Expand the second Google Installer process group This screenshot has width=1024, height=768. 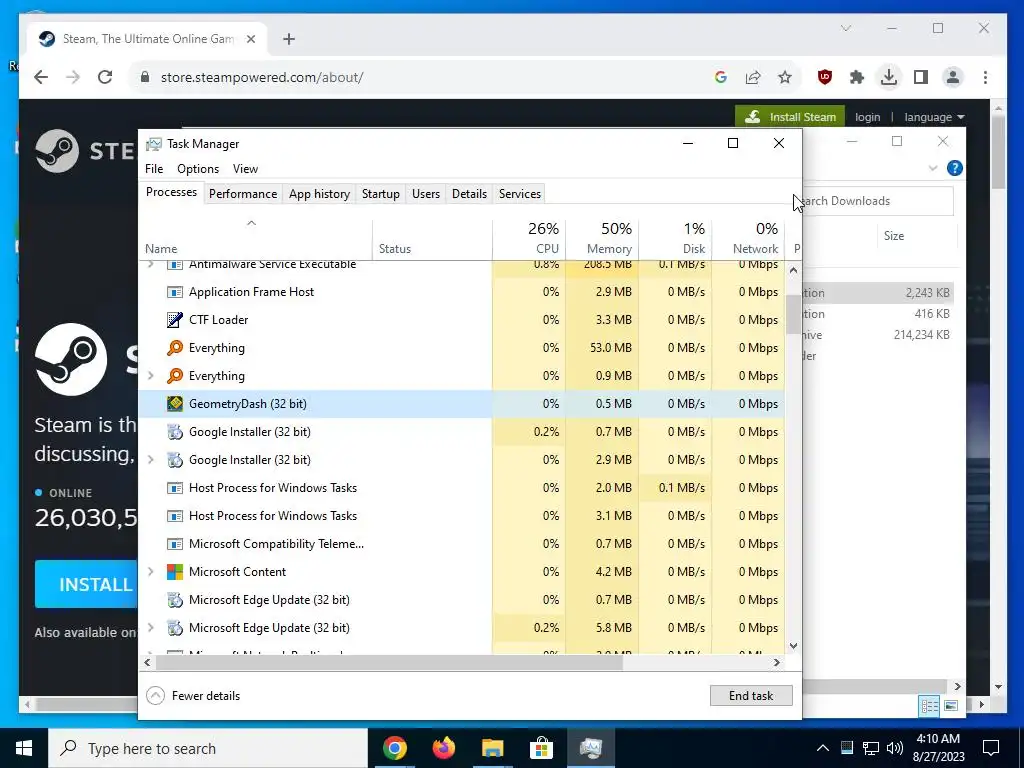151,460
